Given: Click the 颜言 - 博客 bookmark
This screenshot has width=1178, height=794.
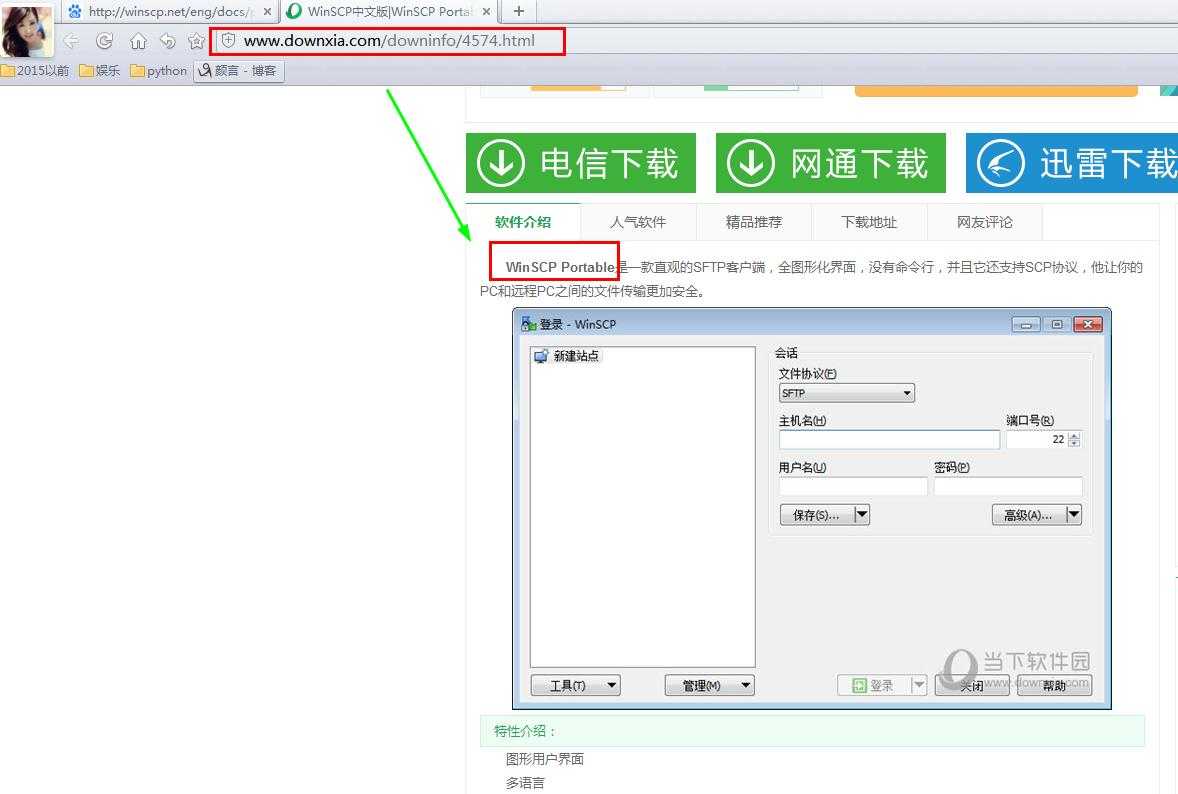Looking at the screenshot, I should [239, 71].
